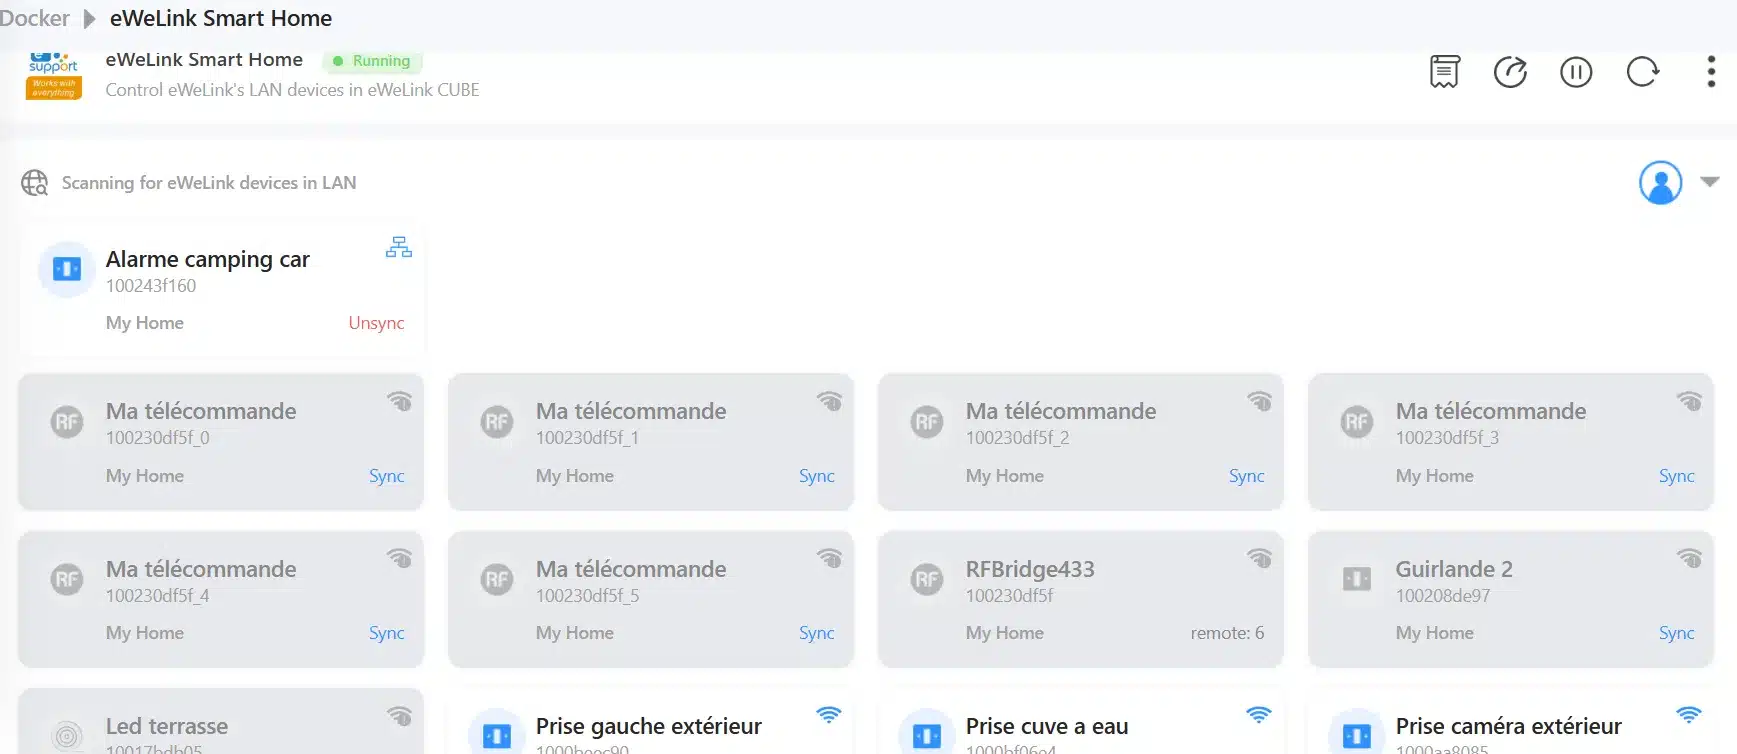Open the add-on logs icon
This screenshot has width=1737, height=754.
coord(1444,72)
